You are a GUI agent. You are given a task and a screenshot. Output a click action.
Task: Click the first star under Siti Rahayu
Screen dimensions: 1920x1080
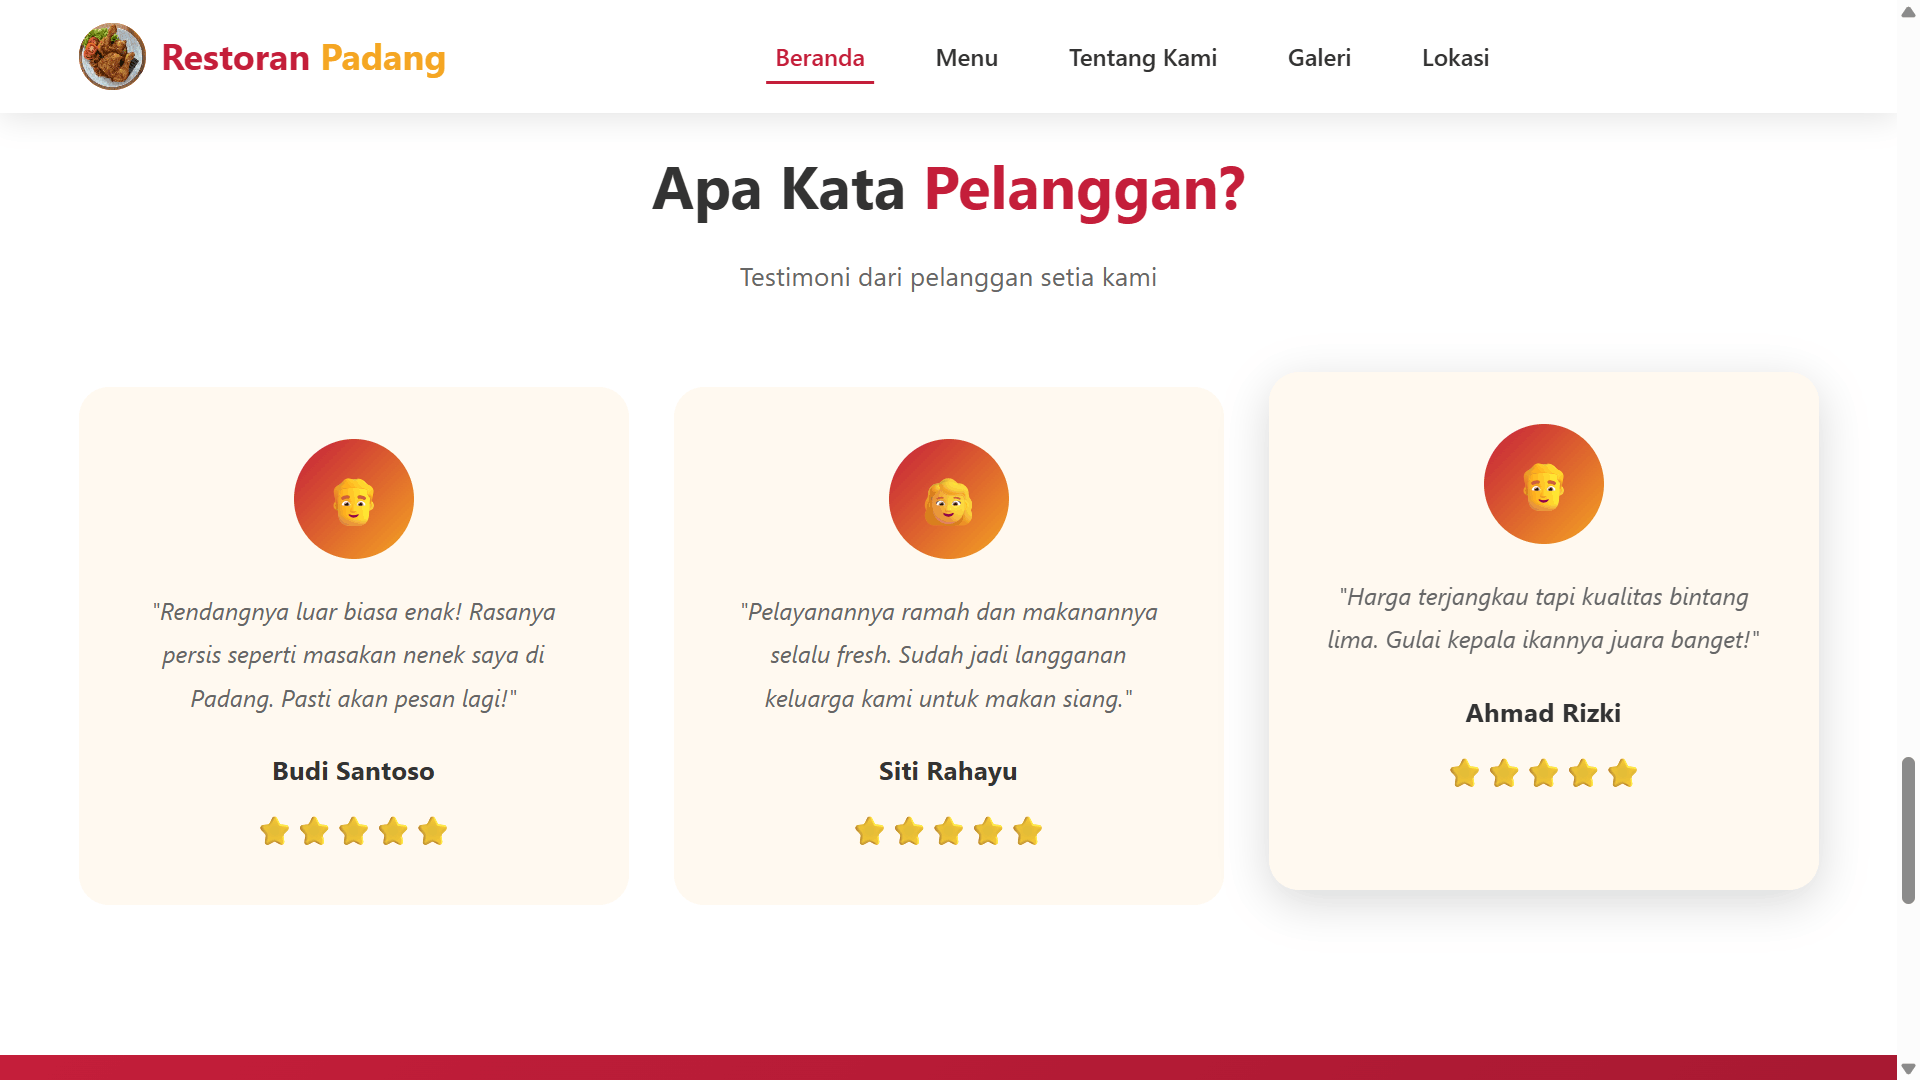click(x=869, y=831)
